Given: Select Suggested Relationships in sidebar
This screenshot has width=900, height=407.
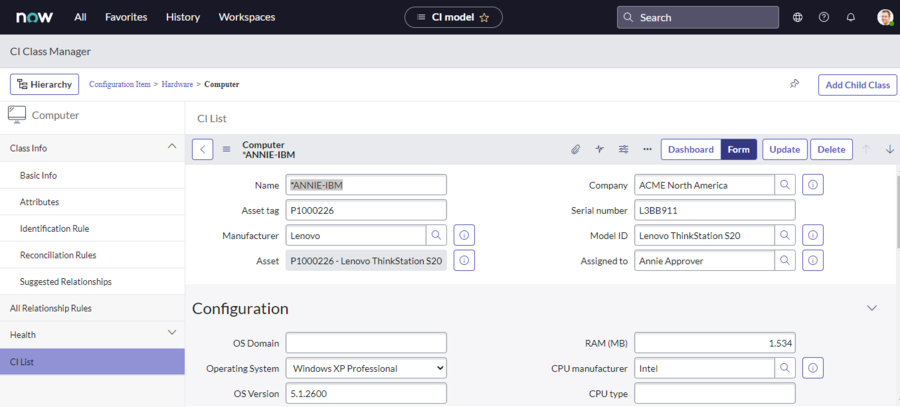Looking at the screenshot, I should (92, 282).
